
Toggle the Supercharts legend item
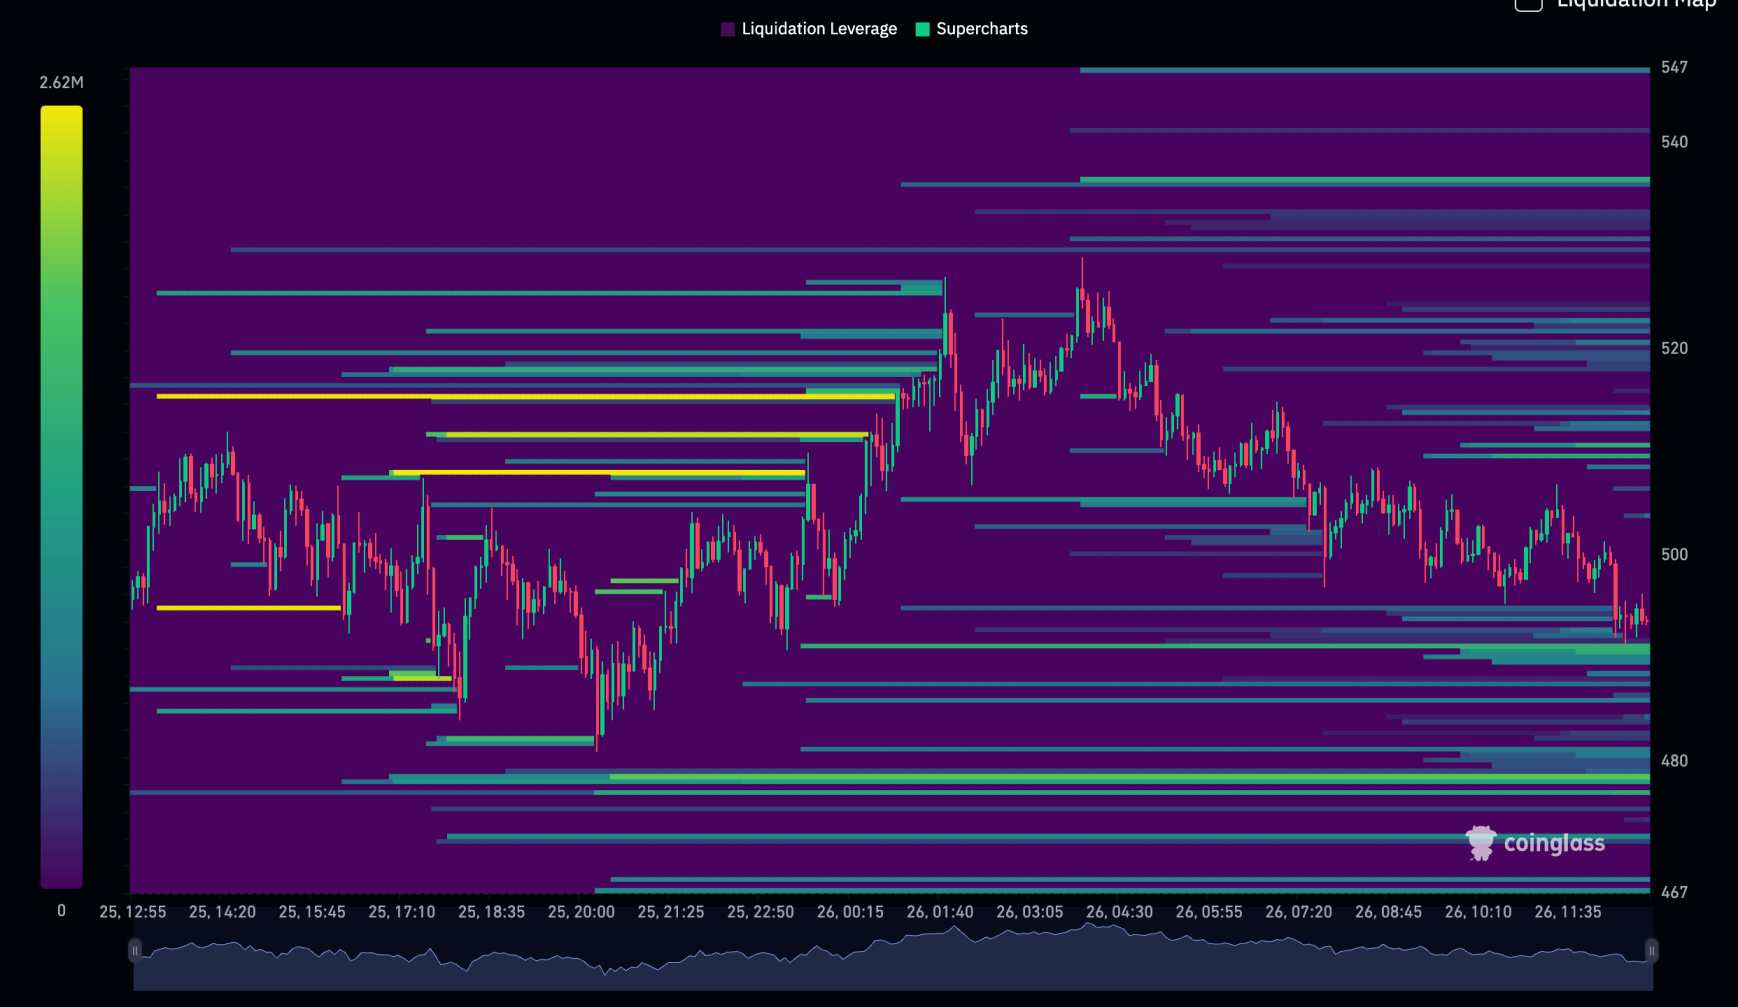pos(981,28)
